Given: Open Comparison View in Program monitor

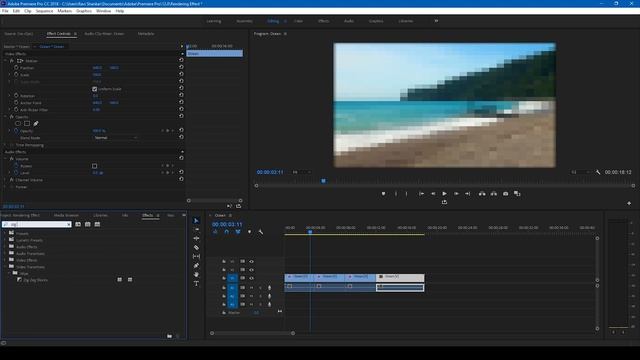Looking at the screenshot, I should click(x=517, y=194).
